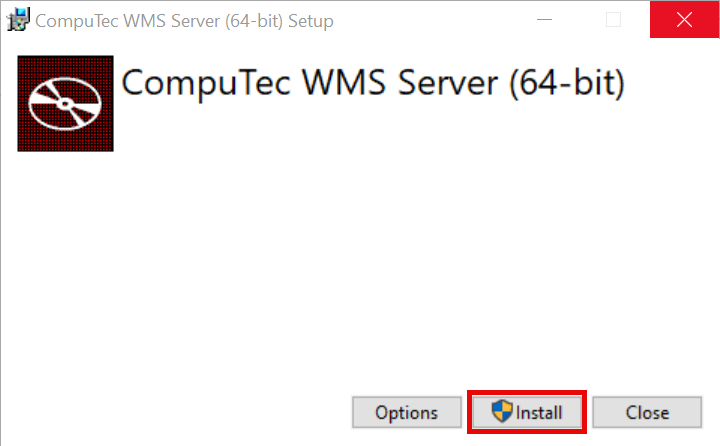Select the Options button at bottom

[406, 412]
